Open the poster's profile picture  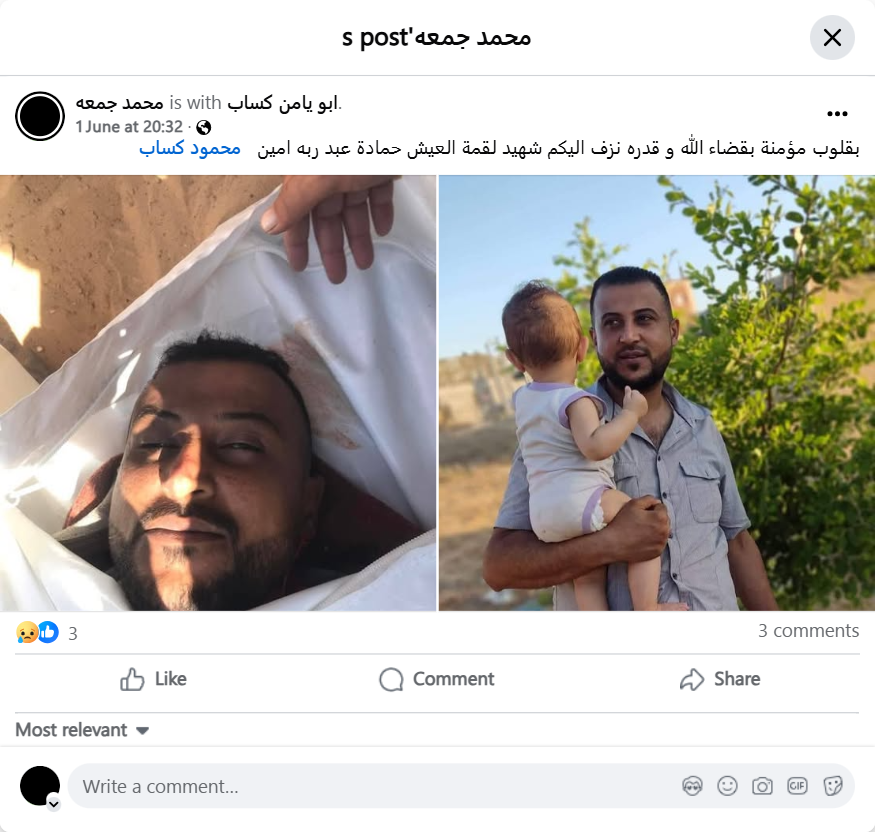click(x=40, y=116)
